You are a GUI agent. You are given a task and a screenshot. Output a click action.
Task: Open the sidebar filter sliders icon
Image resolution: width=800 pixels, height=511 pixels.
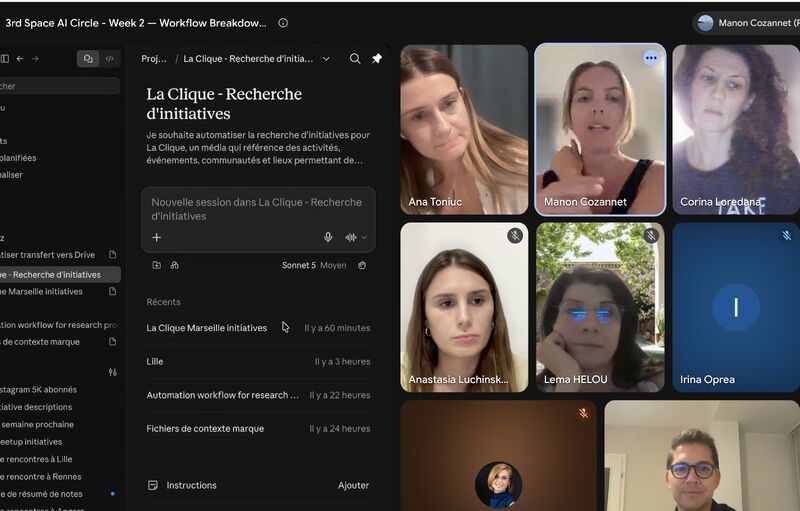click(x=112, y=372)
